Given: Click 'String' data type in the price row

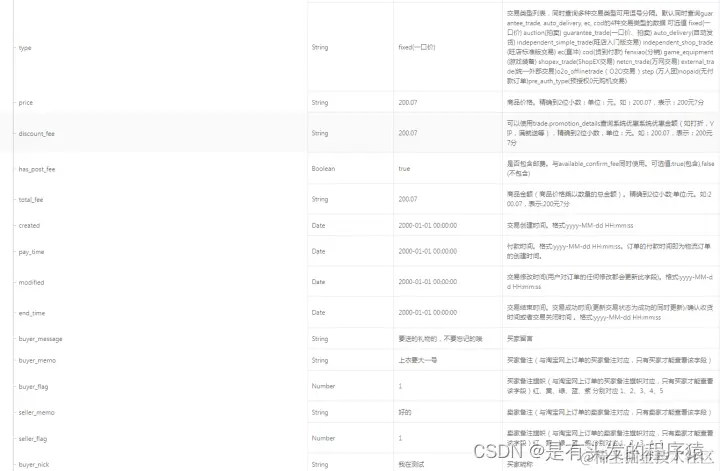Looking at the screenshot, I should (320, 102).
